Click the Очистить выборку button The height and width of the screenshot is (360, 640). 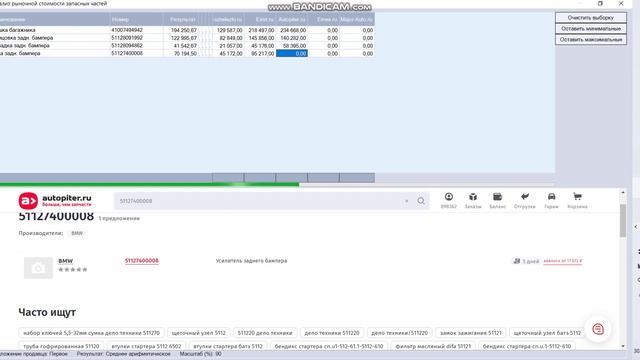tap(591, 18)
